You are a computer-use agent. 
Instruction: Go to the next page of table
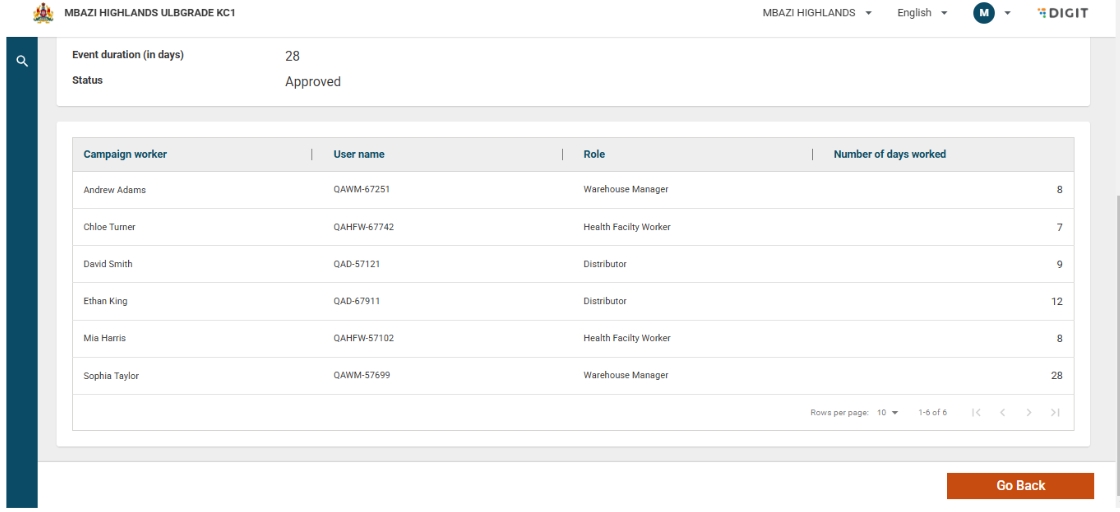tap(1030, 413)
